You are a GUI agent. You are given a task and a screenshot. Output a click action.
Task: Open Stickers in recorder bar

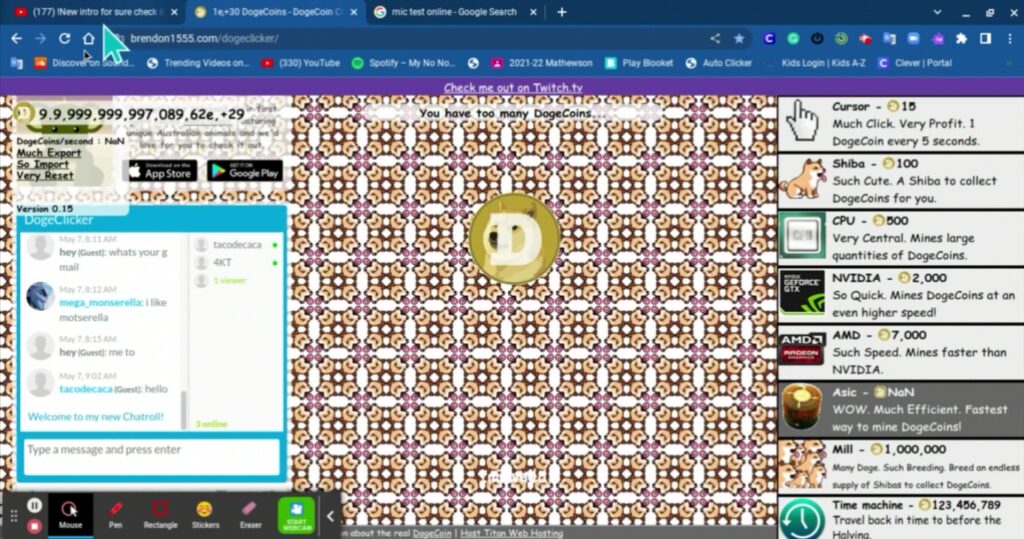(x=205, y=514)
